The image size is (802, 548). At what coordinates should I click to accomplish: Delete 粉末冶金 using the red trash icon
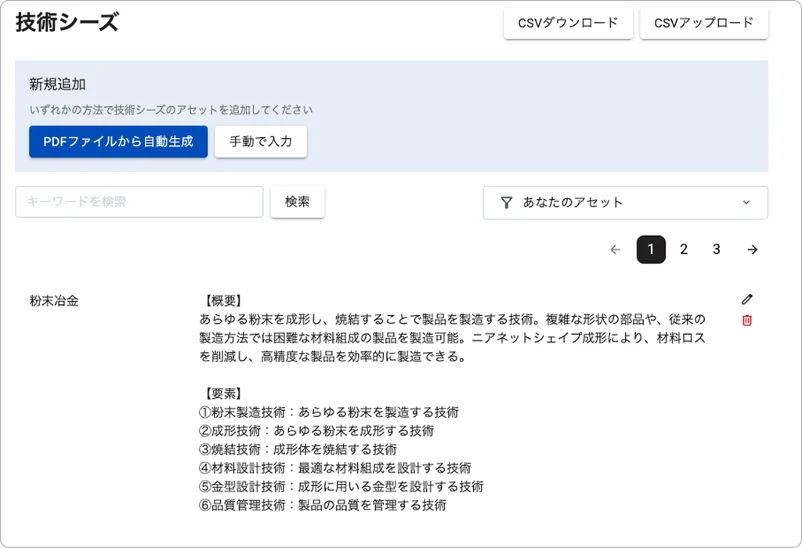tap(747, 320)
